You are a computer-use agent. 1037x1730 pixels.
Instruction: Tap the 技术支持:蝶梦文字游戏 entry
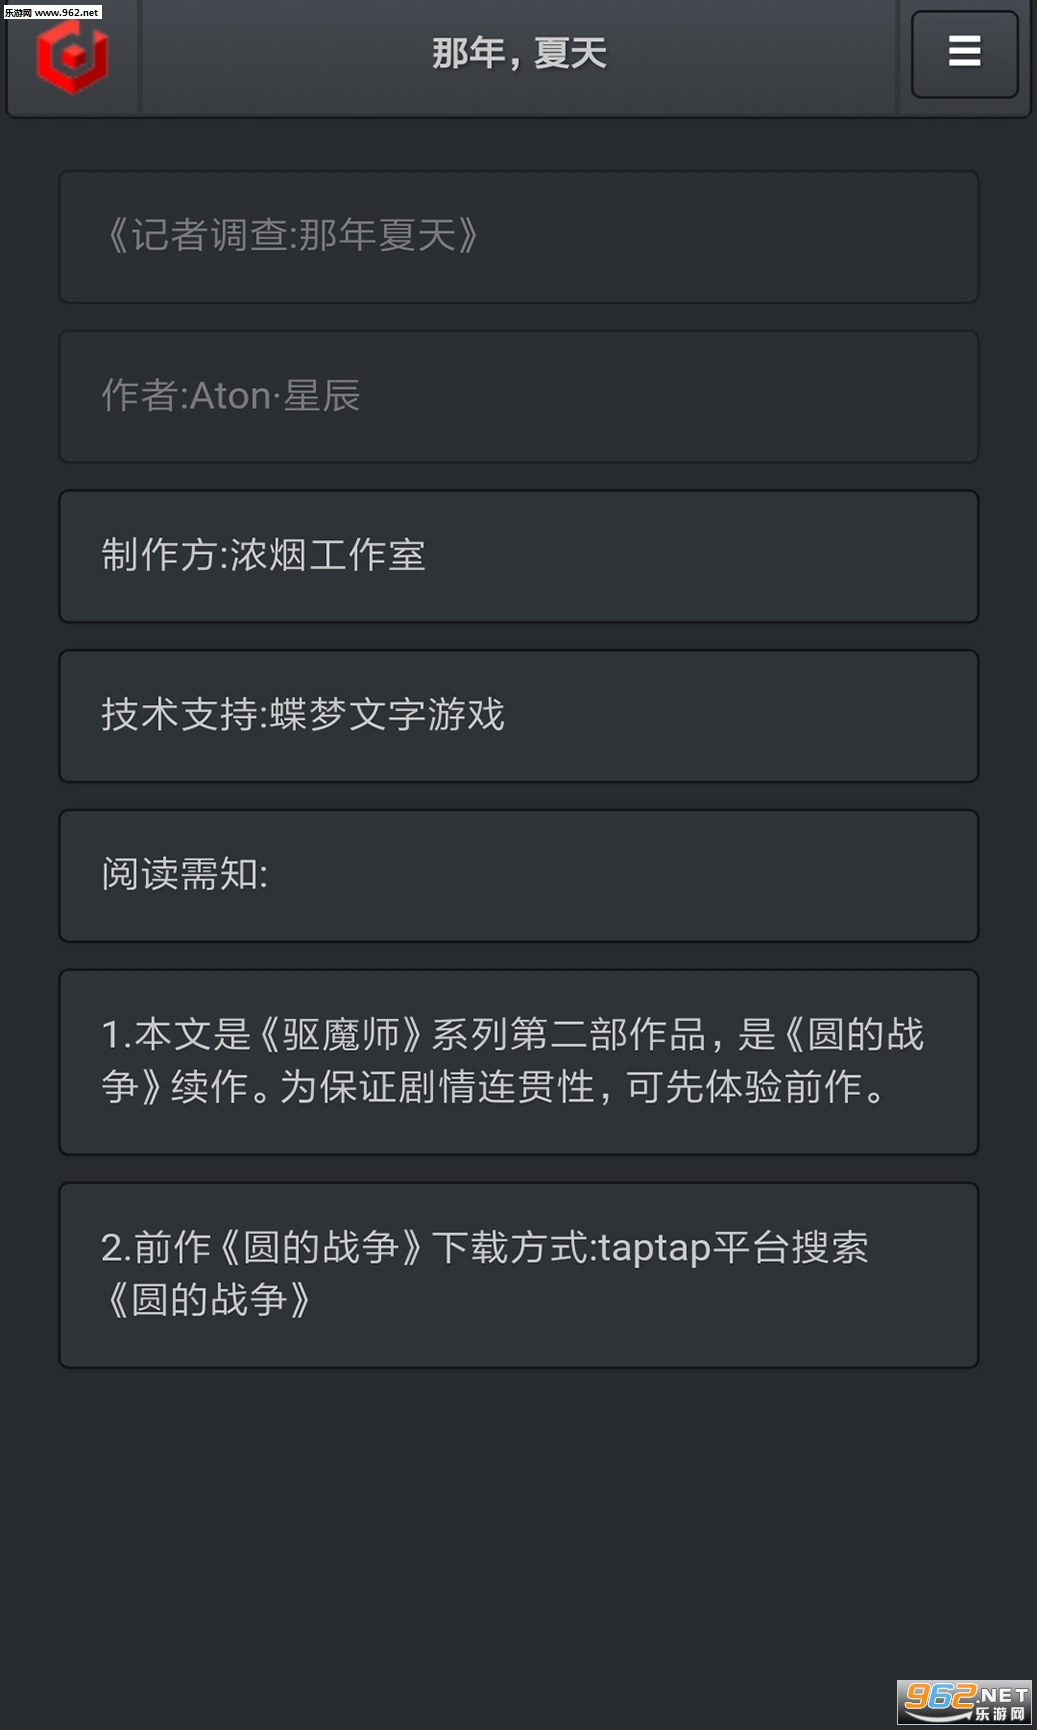[518, 716]
